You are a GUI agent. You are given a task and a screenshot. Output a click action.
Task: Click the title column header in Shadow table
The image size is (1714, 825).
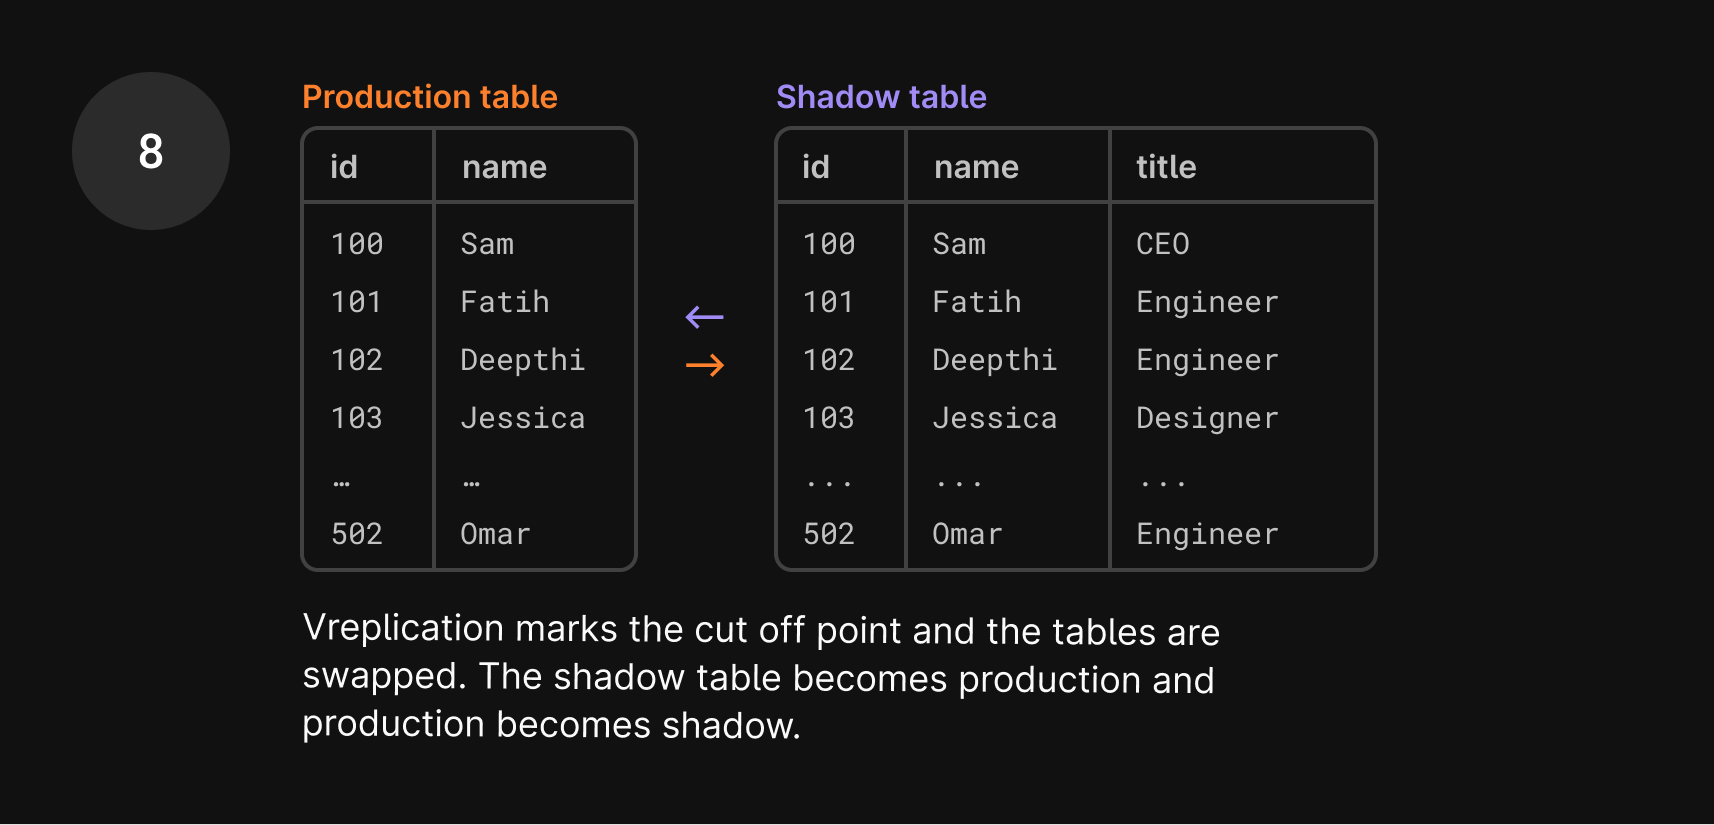click(1166, 167)
